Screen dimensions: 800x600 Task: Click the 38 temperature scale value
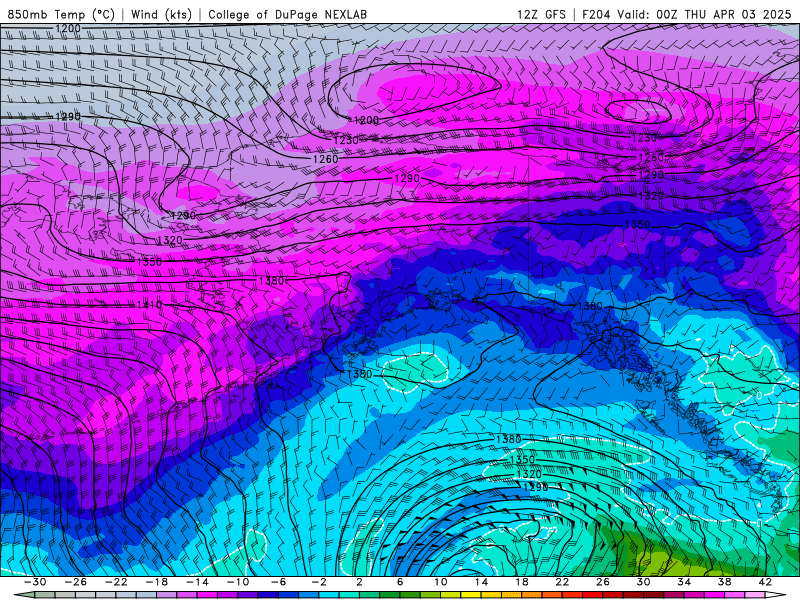(x=724, y=582)
